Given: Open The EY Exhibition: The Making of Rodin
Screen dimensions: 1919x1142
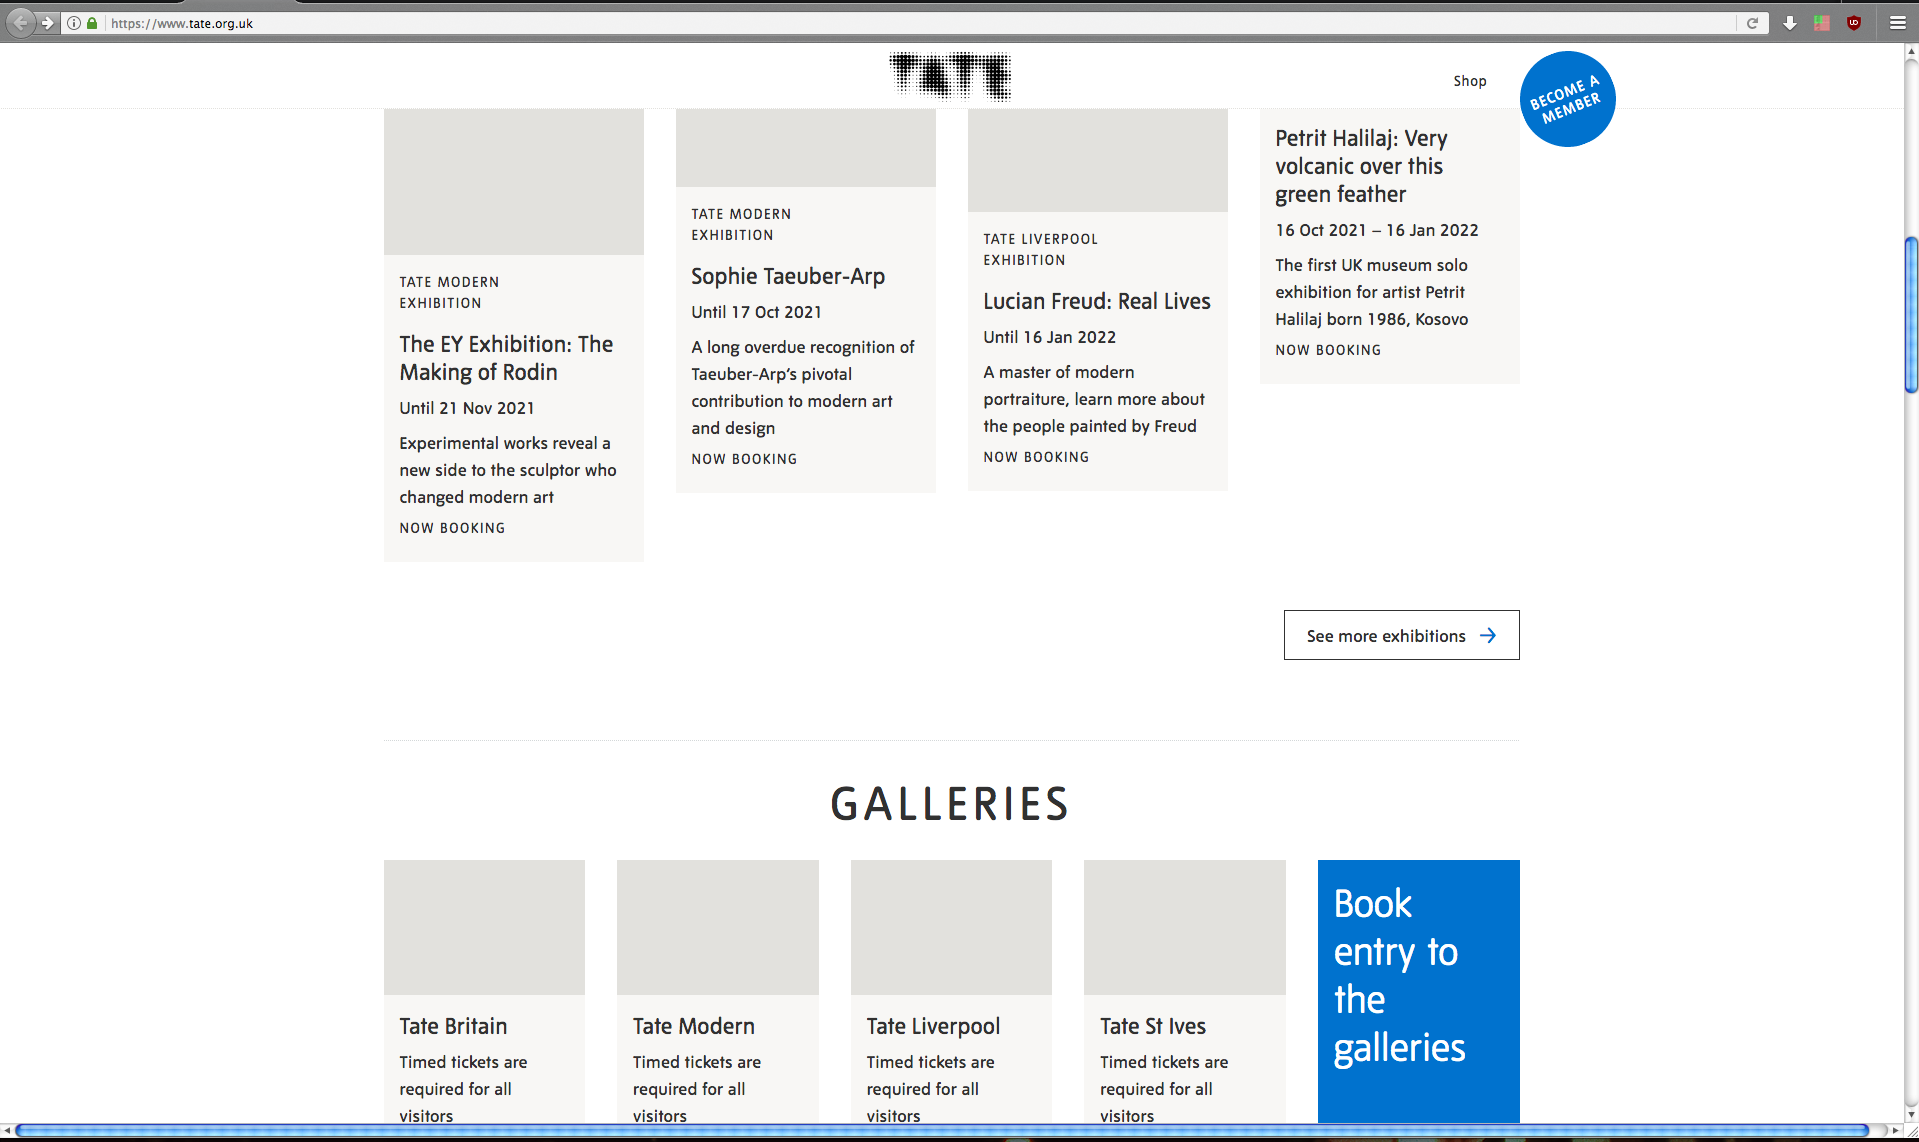Looking at the screenshot, I should [x=506, y=358].
